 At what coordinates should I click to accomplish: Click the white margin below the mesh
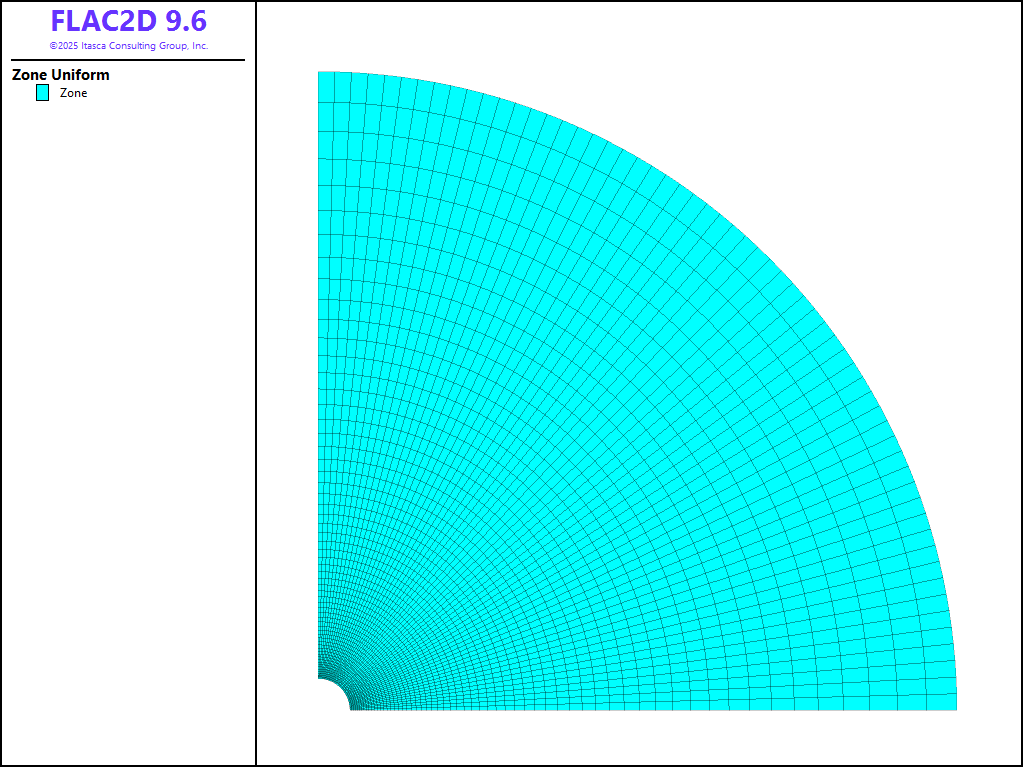tap(640, 738)
